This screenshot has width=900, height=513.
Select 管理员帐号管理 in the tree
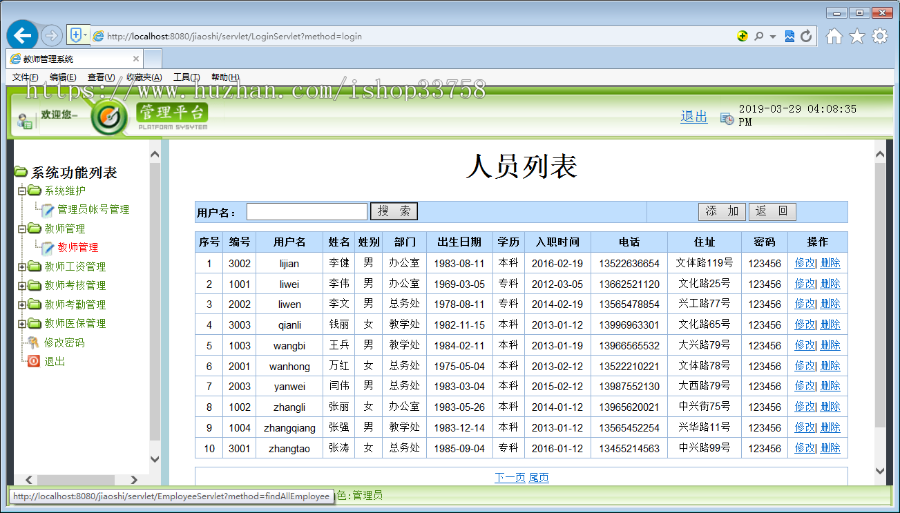pos(93,209)
